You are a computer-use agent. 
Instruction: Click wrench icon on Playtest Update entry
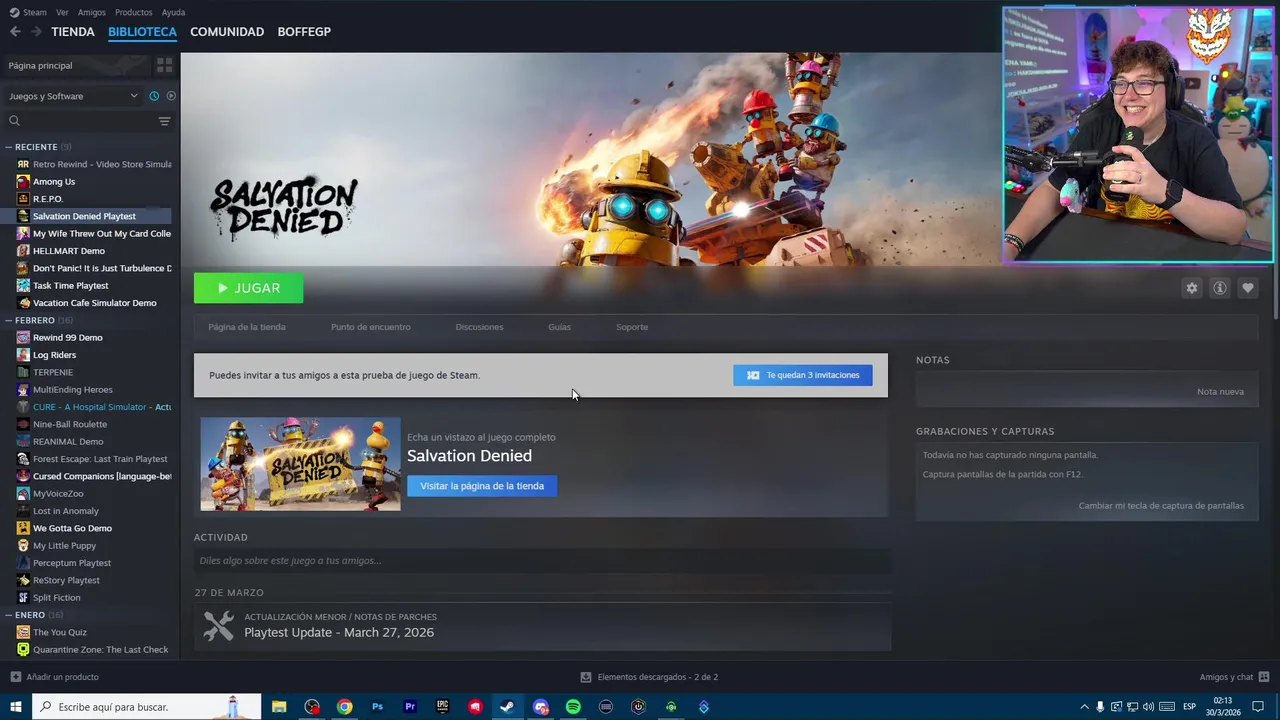point(218,626)
